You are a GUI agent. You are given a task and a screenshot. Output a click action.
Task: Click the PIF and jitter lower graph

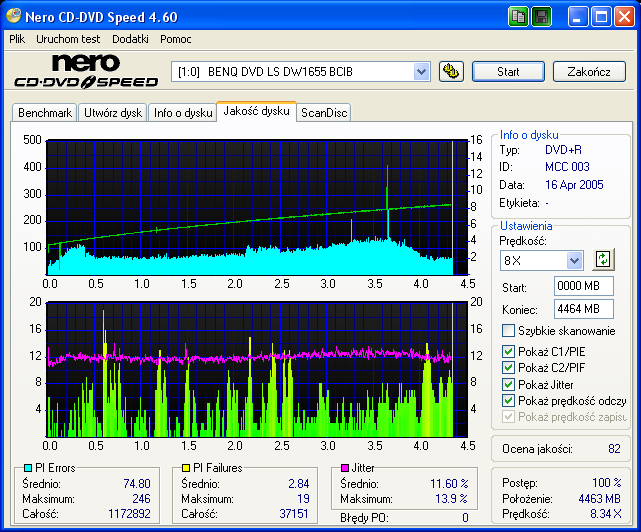coord(257,370)
